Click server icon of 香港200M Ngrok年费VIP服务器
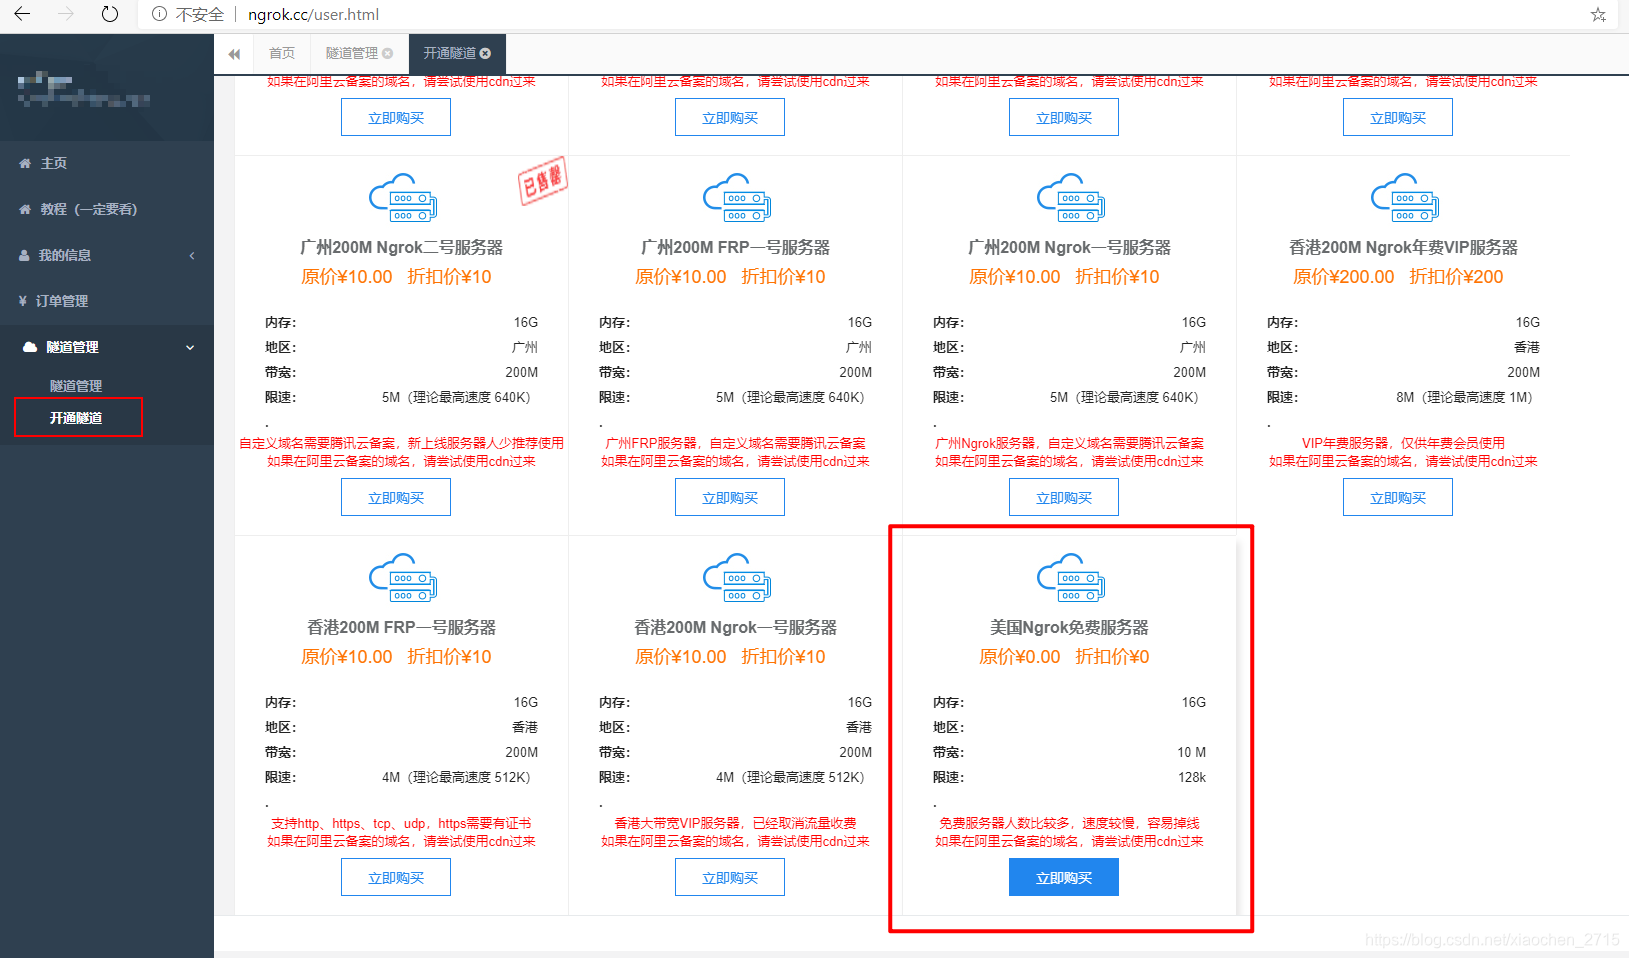The height and width of the screenshot is (958, 1629). pos(1404,198)
